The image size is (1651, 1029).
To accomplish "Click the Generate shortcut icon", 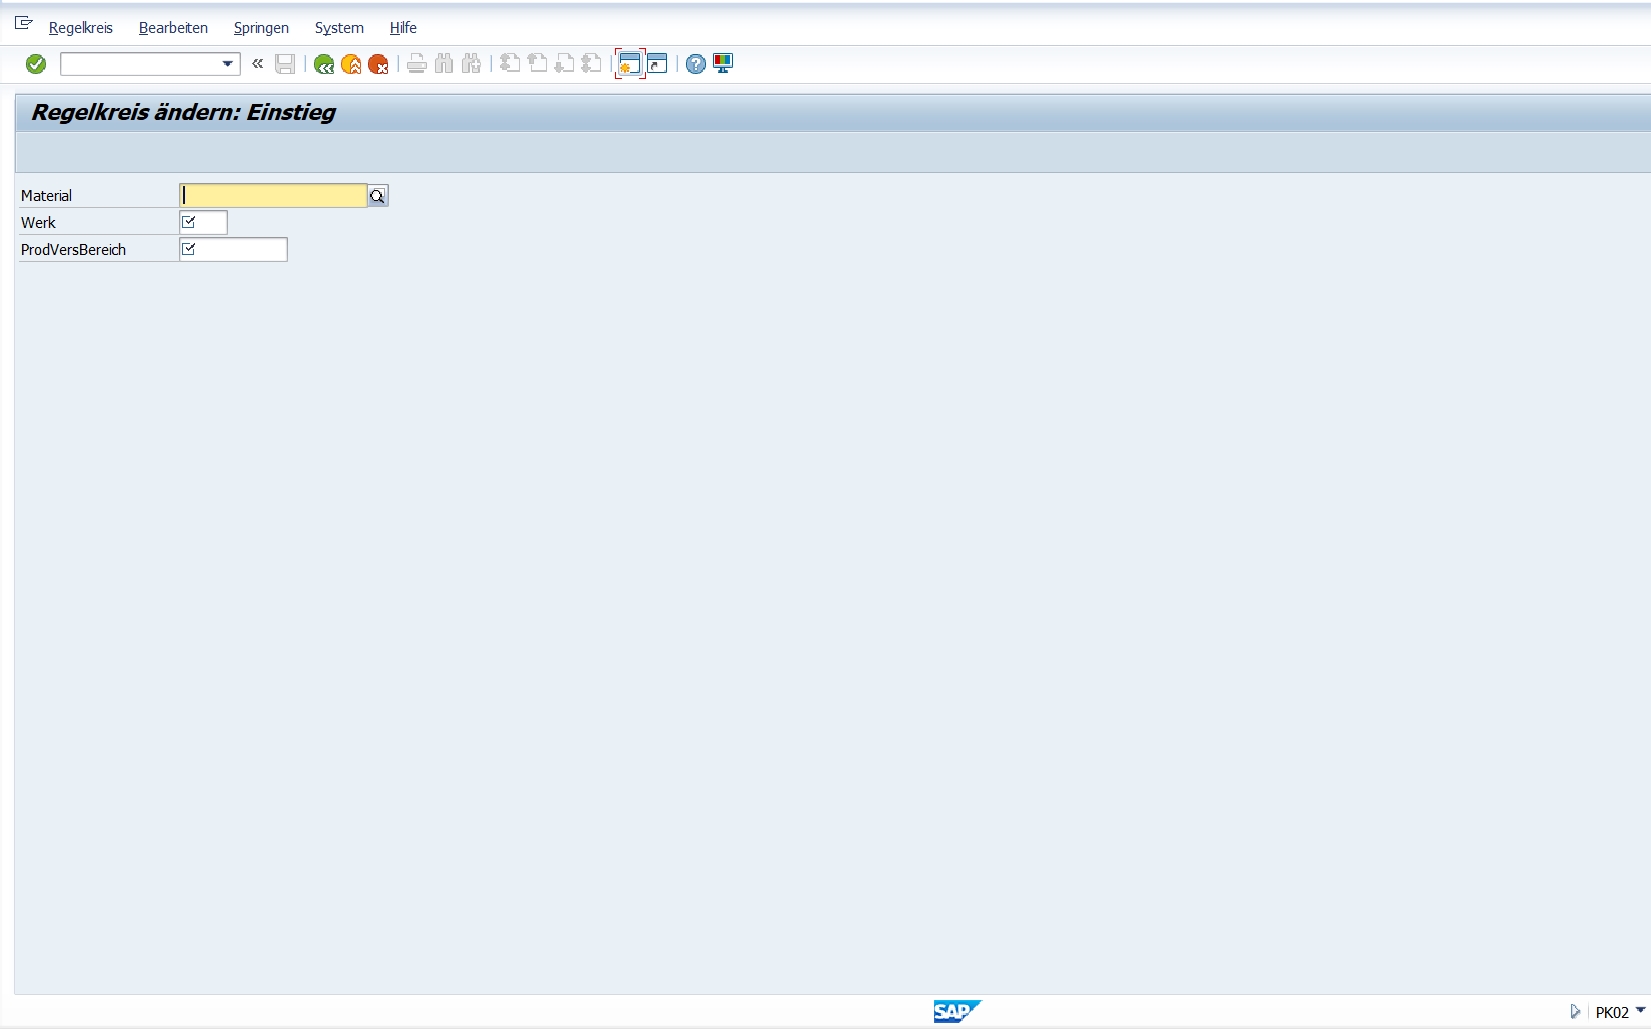I will [657, 64].
